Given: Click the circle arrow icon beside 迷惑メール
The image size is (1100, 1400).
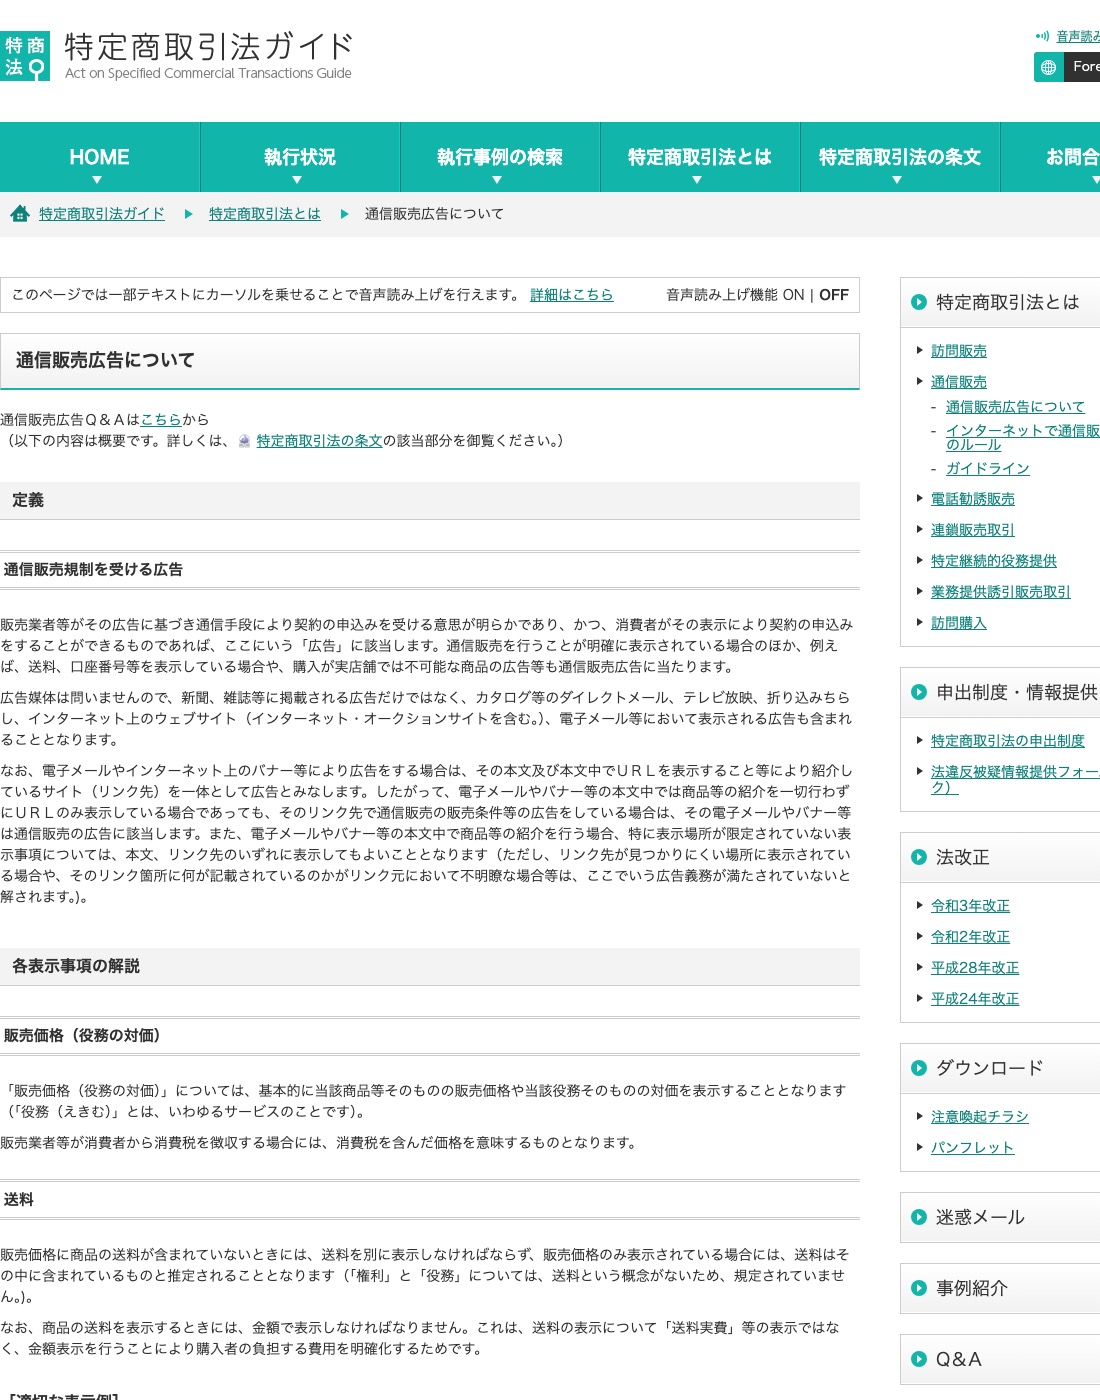Looking at the screenshot, I should 919,1217.
